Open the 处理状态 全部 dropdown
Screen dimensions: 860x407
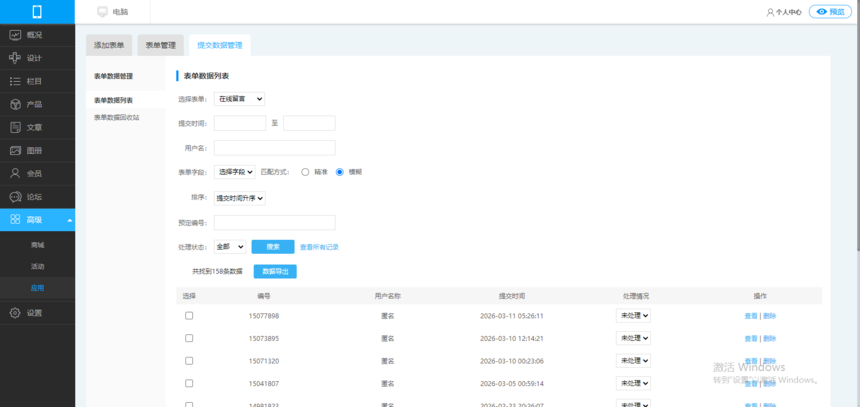point(229,246)
